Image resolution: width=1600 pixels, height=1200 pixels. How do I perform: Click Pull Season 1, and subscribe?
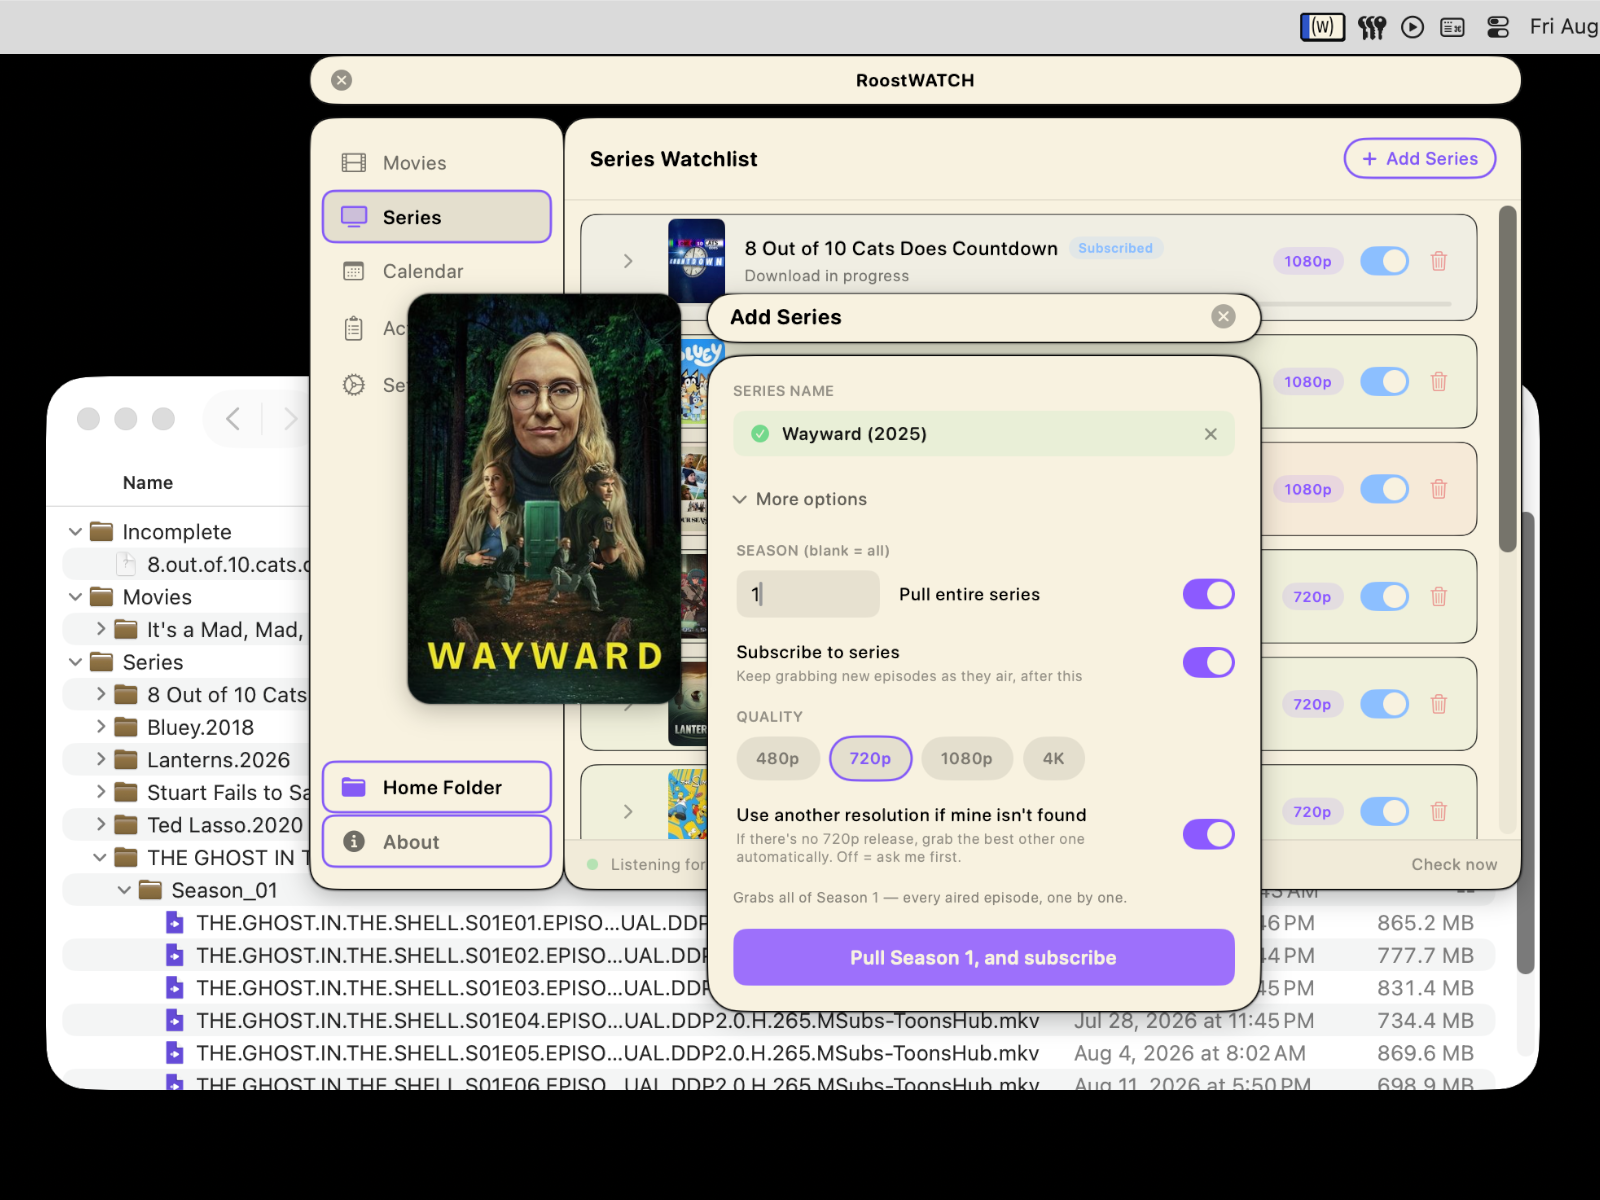pyautogui.click(x=983, y=958)
